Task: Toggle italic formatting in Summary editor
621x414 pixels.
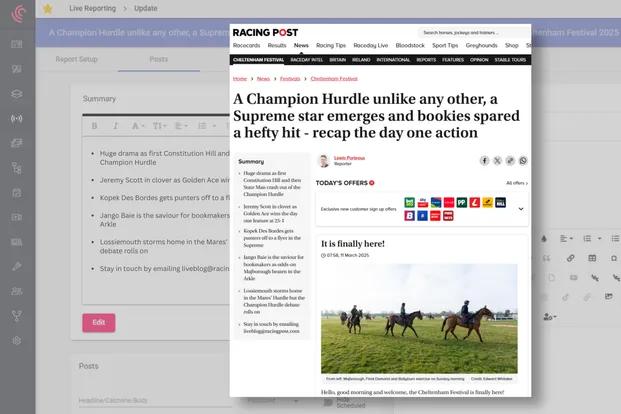Action: tap(116, 126)
